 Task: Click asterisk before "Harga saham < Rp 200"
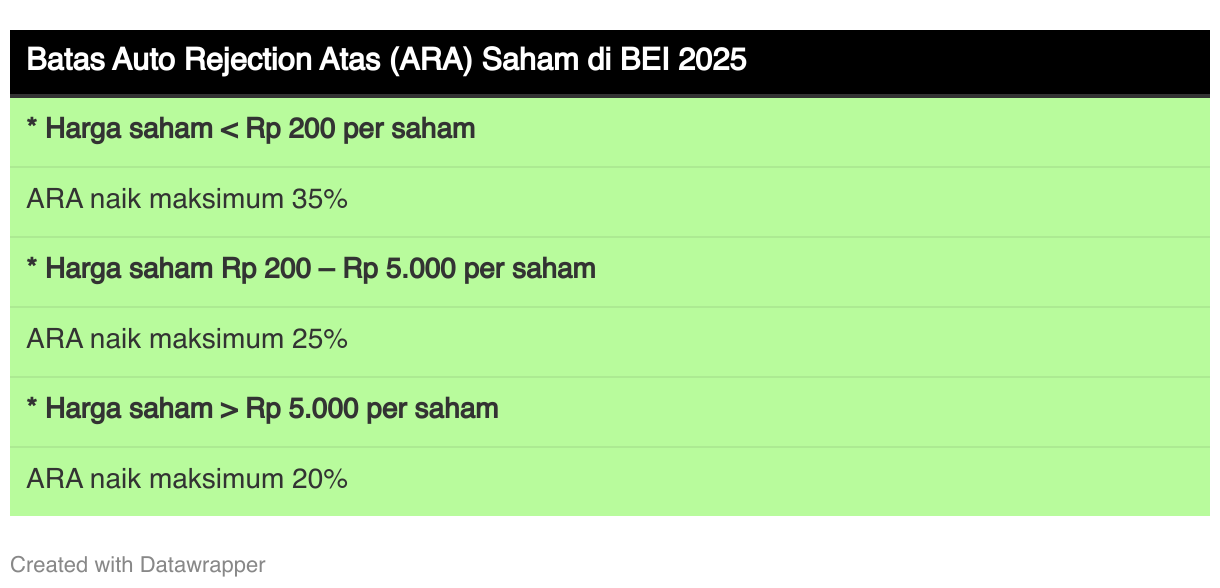[x=33, y=125]
